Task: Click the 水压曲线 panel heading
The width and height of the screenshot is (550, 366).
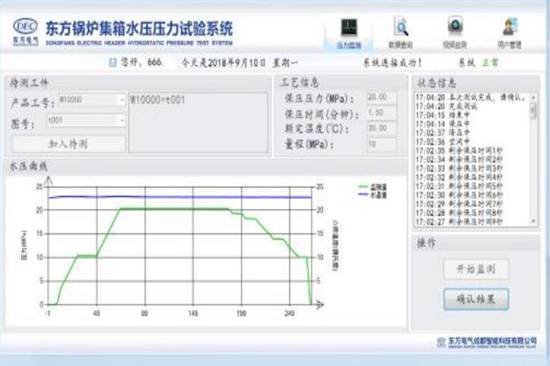Action: pos(28,166)
